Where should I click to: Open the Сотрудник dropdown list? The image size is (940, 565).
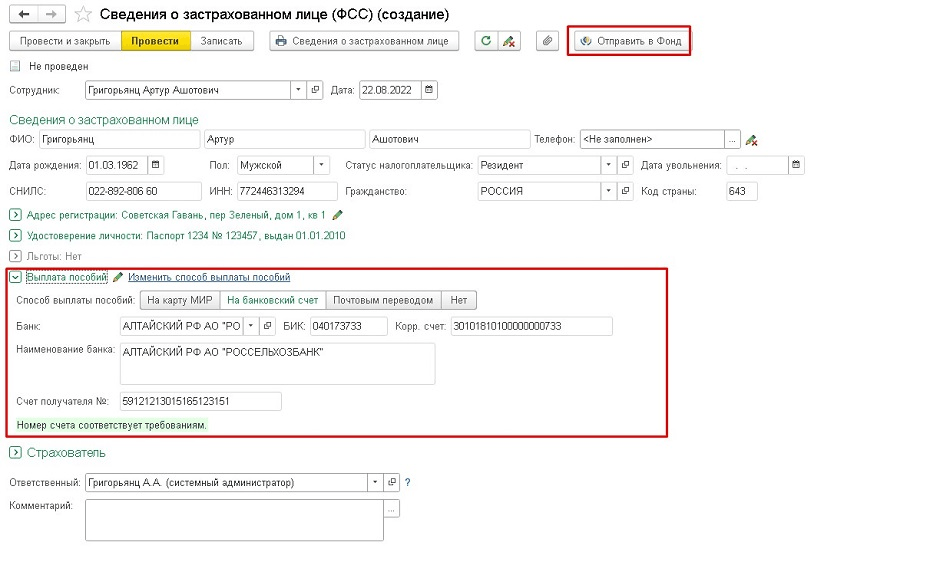click(297, 90)
